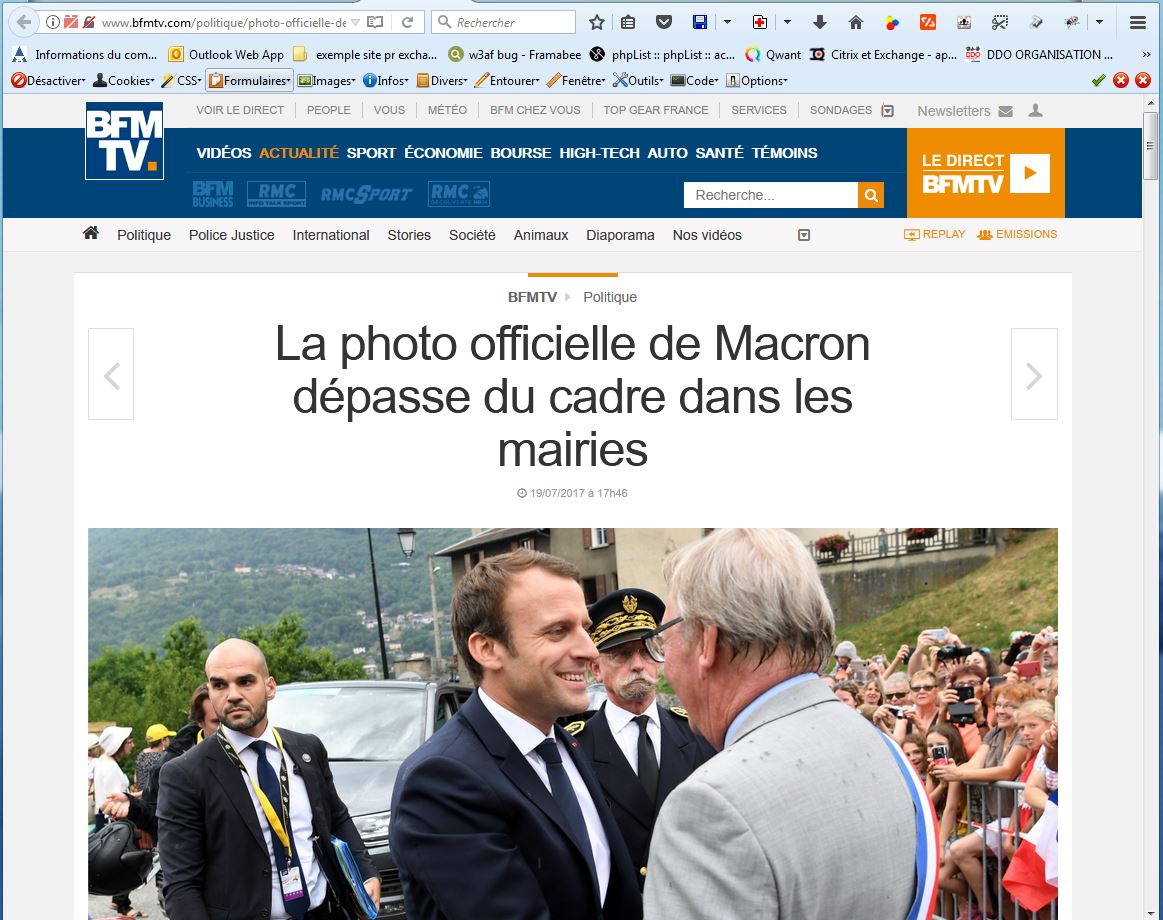
Task: Click in the BFMTV Recherche search field
Action: 771,195
